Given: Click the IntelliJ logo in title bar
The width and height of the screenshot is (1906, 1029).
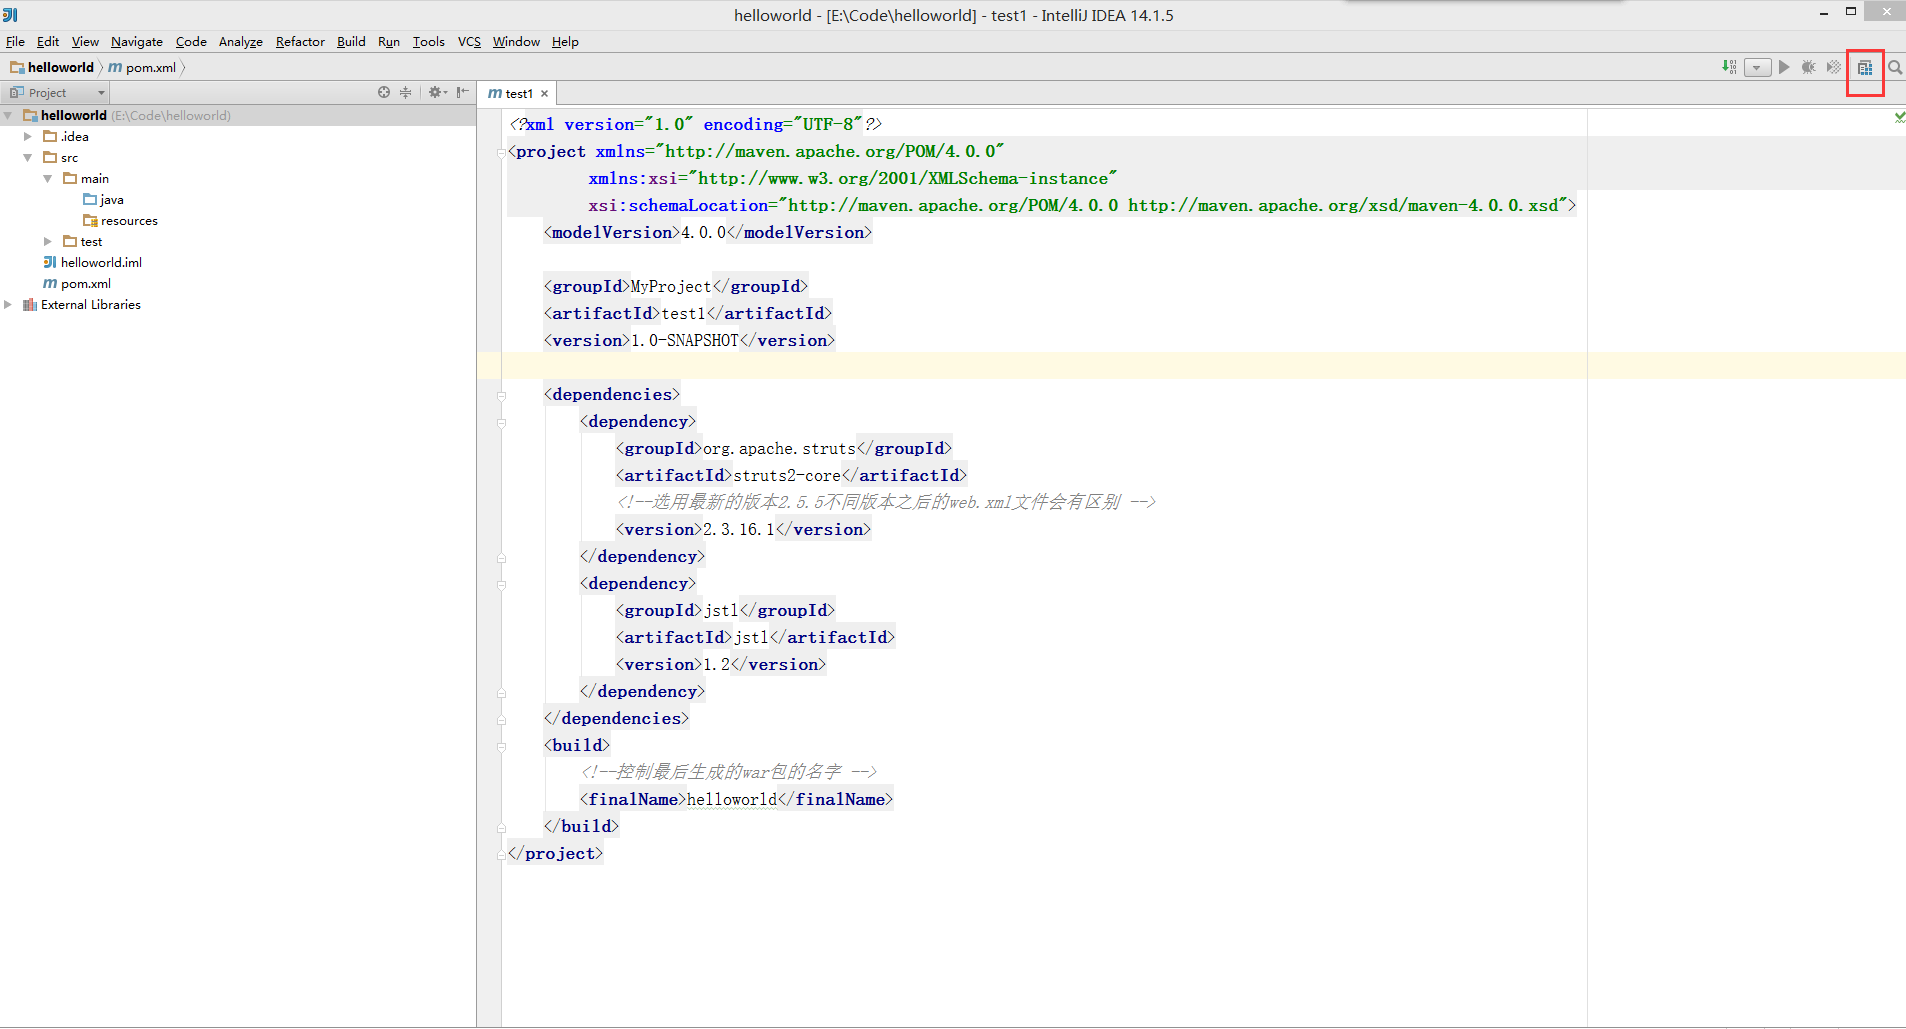Looking at the screenshot, I should (x=10, y=14).
